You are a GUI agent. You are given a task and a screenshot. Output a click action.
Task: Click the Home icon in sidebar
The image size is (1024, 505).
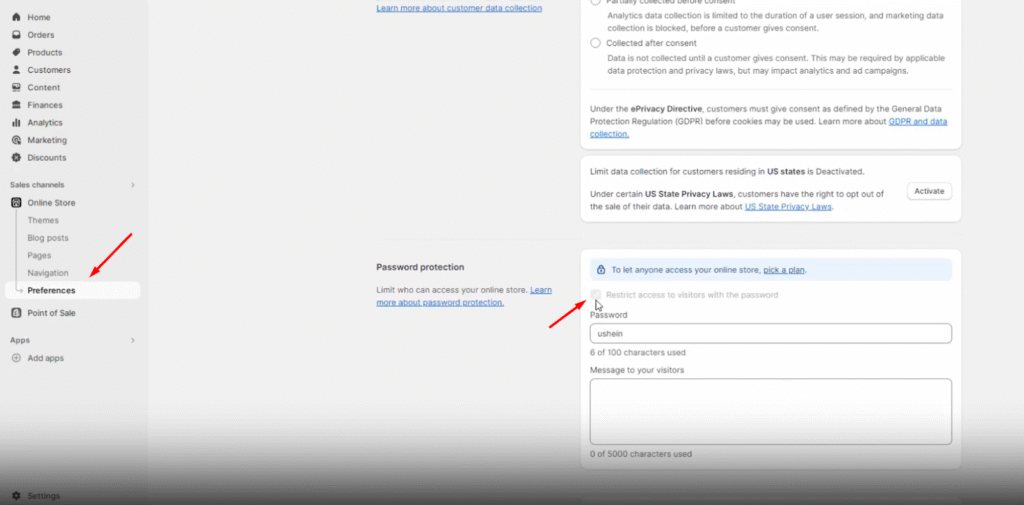click(16, 17)
